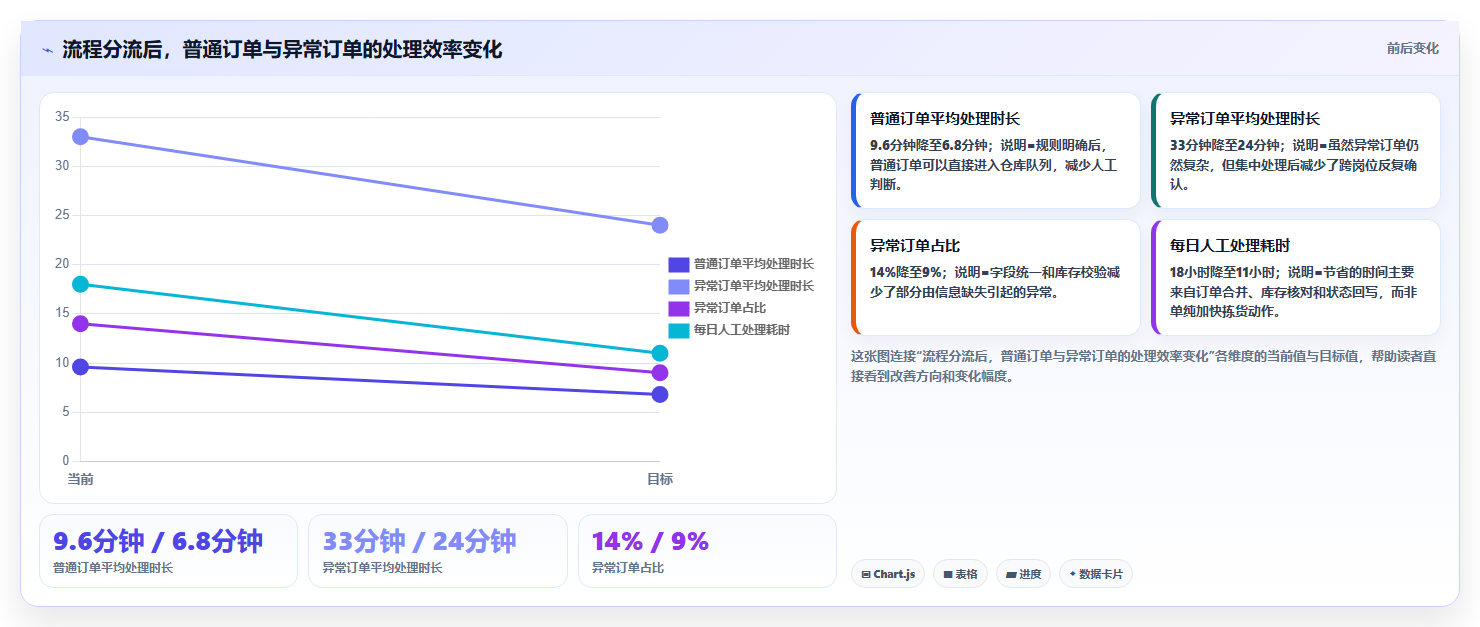This screenshot has height=627, width=1480.
Task: Toggle 异常订单平均处理时长 legend color box
Action: pos(679,286)
